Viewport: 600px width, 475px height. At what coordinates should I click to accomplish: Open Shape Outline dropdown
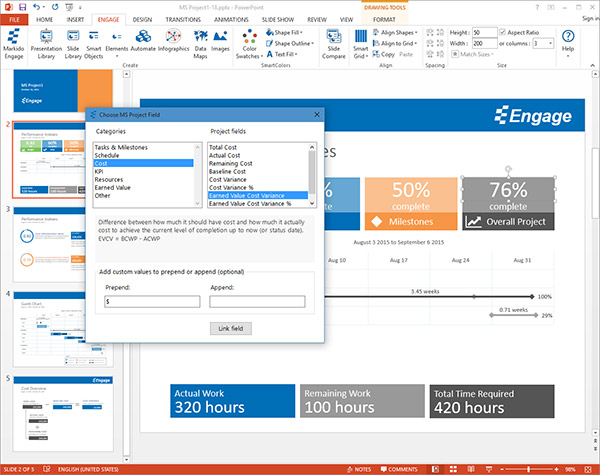(x=290, y=43)
